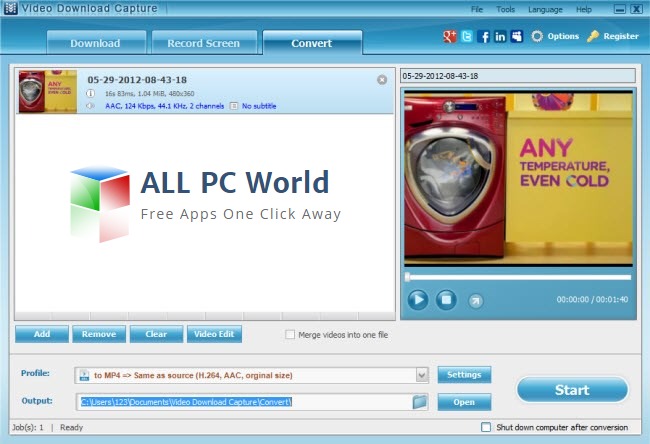Open Options with the gear icon

(537, 36)
